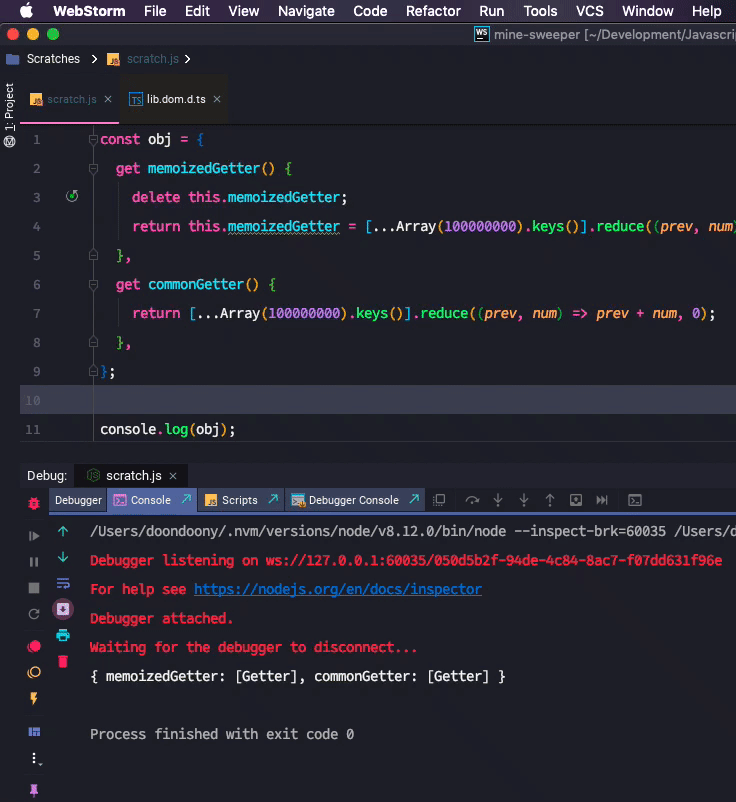
Task: Click the recursive call gutter icon on line 3
Action: 72,196
